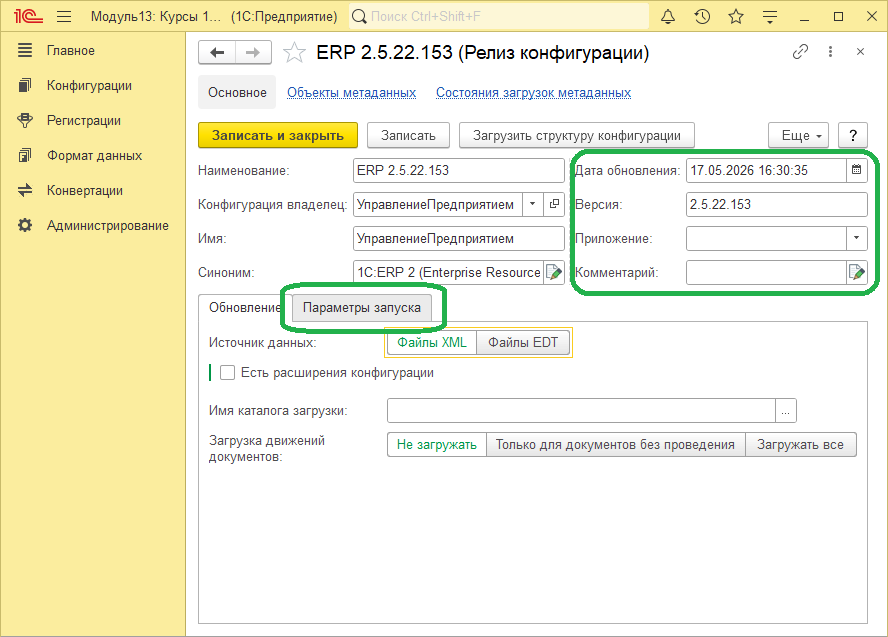This screenshot has height=637, width=888.
Task: Open calendar picker for Дата обновления
Action: [856, 170]
